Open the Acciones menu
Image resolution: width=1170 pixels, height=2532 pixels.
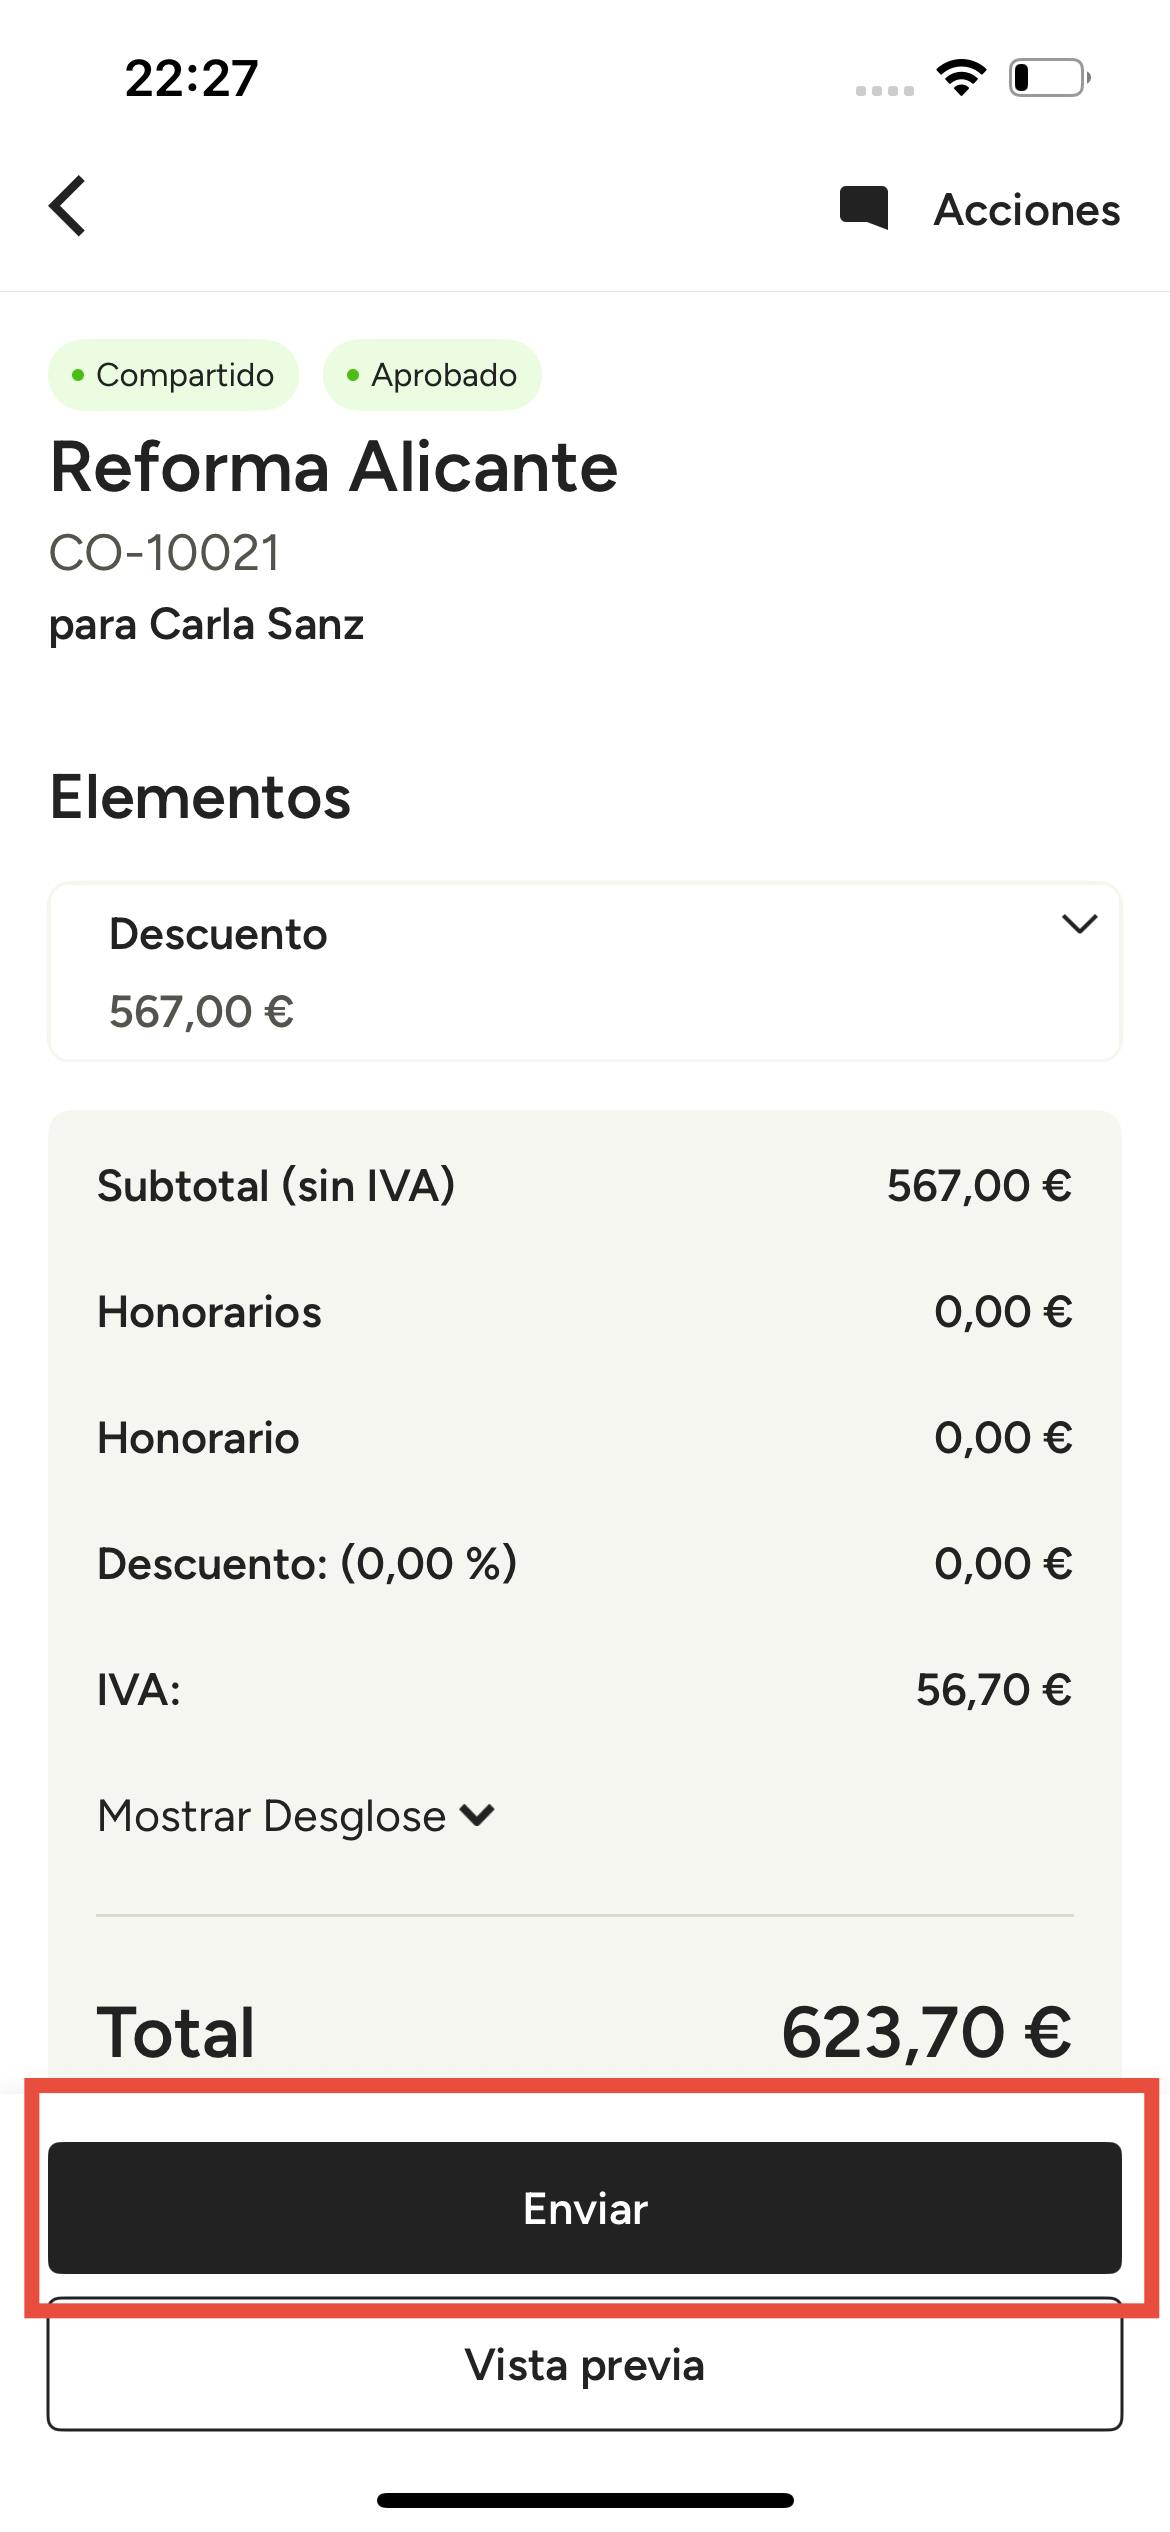1026,210
